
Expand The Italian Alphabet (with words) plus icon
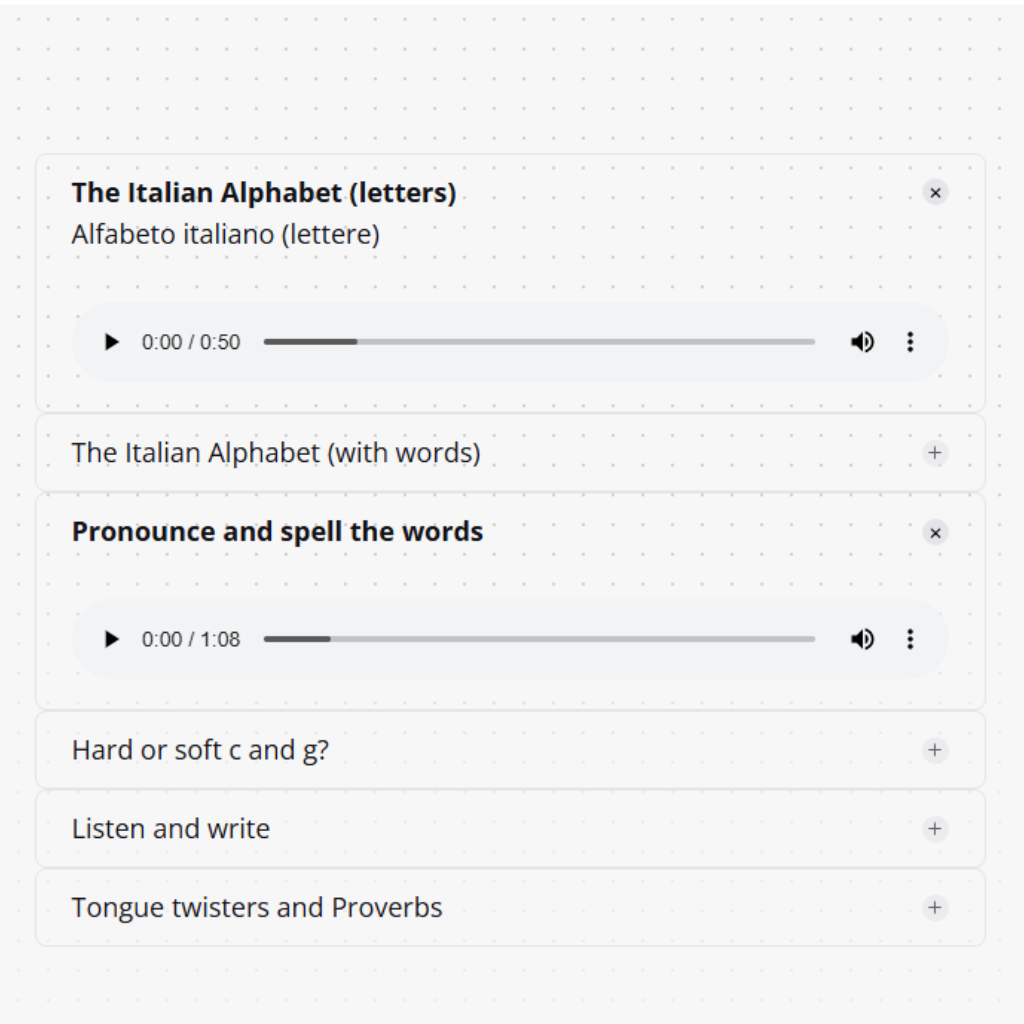(935, 453)
